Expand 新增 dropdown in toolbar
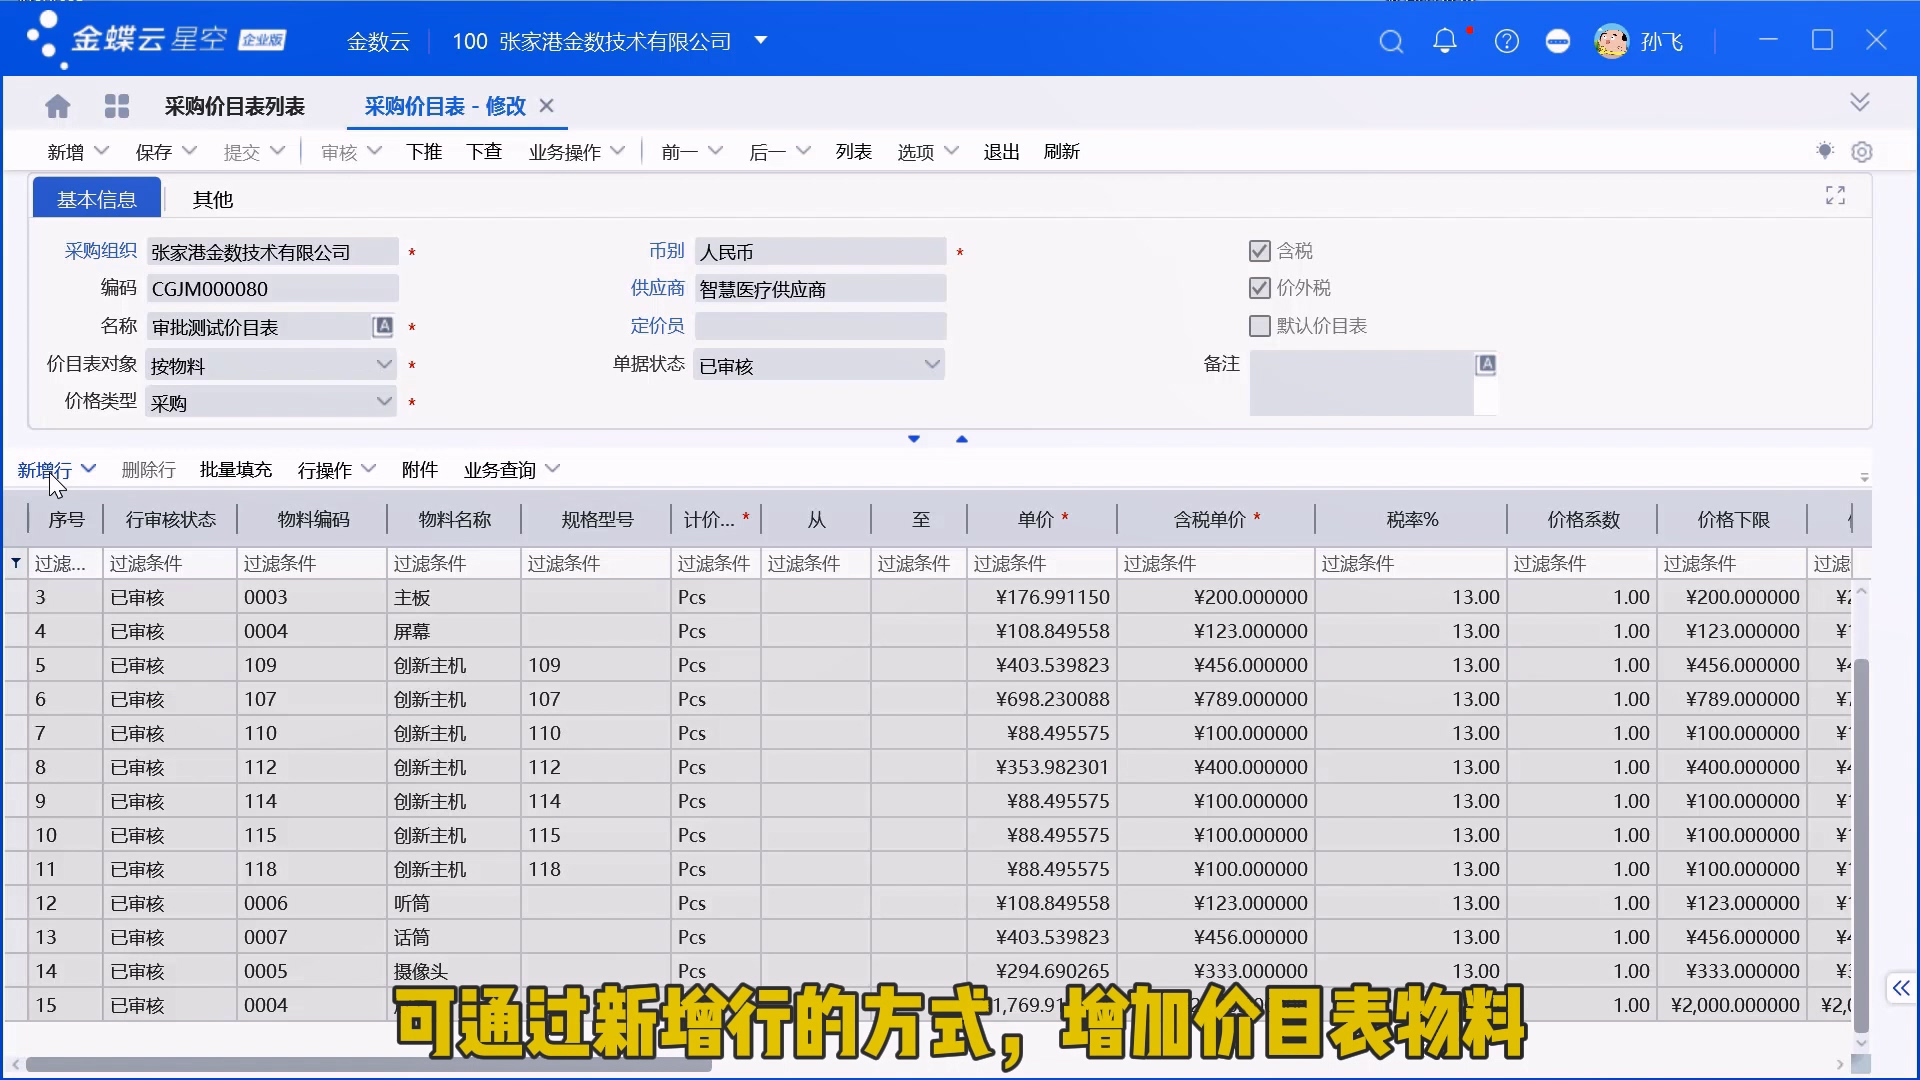The image size is (1920, 1080). coord(101,151)
